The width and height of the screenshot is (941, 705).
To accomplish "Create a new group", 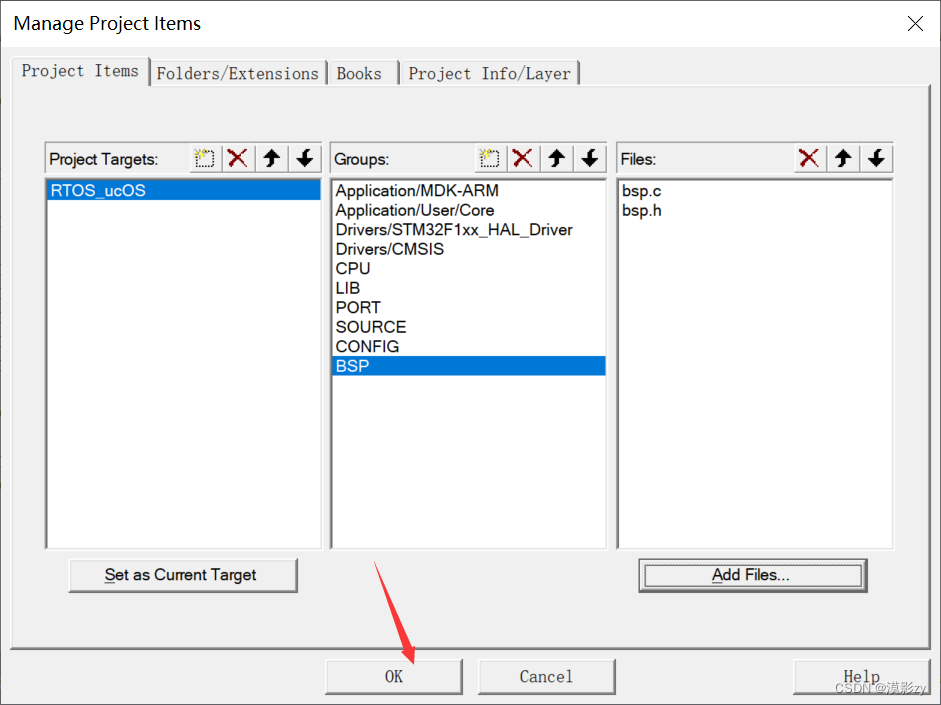I will click(x=490, y=158).
